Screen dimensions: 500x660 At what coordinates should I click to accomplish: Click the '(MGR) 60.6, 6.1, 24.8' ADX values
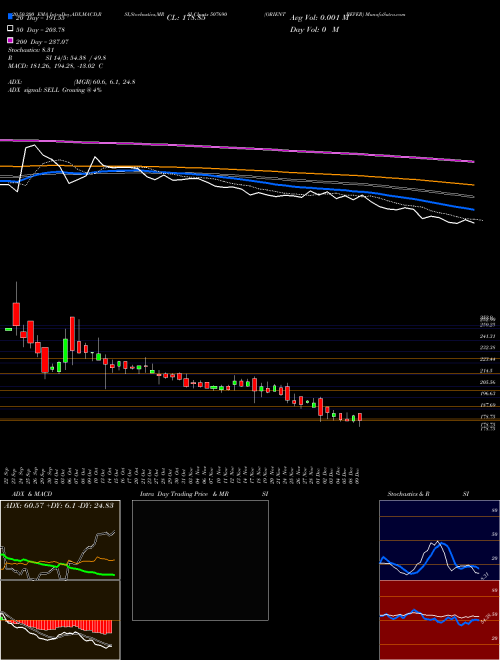pyautogui.click(x=104, y=82)
